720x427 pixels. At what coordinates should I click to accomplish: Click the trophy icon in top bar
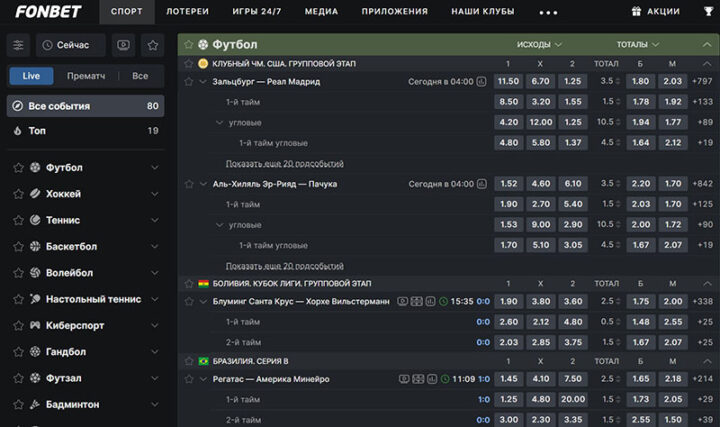tap(709, 11)
